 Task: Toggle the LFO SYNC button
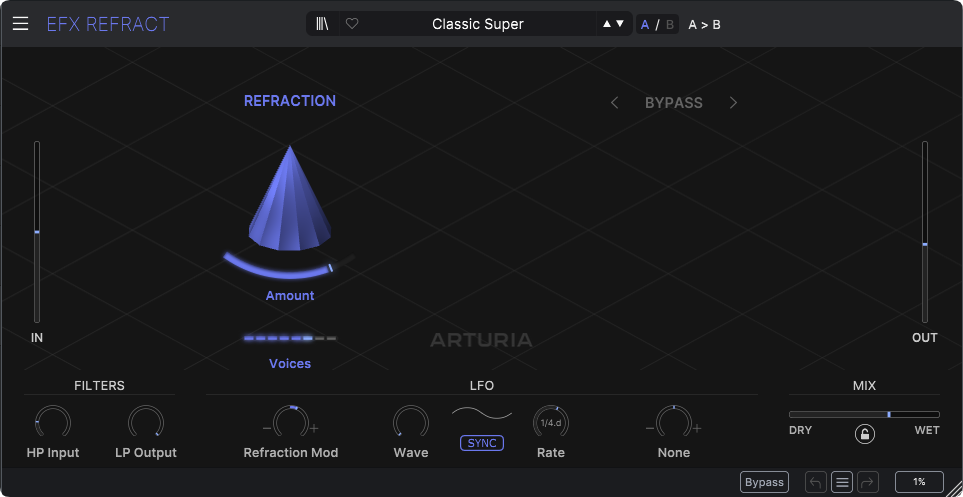pyautogui.click(x=482, y=443)
